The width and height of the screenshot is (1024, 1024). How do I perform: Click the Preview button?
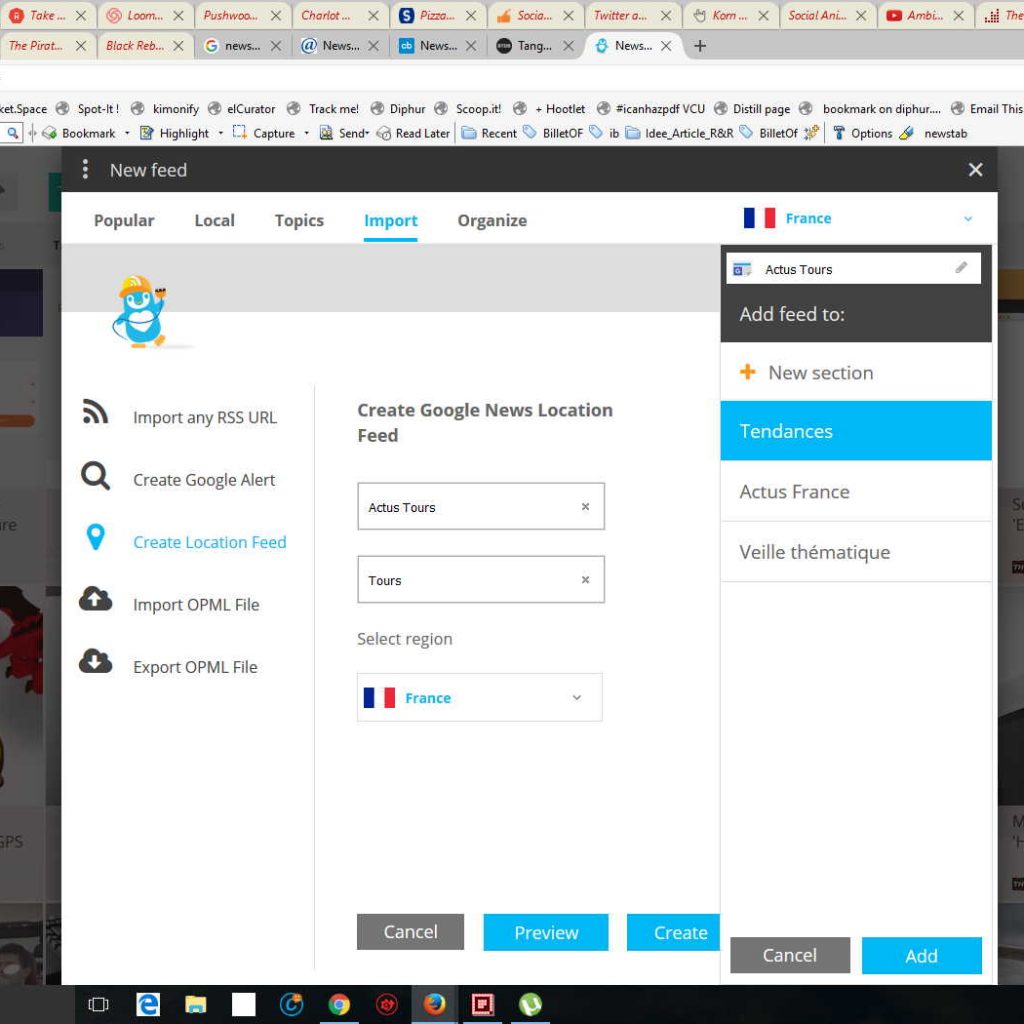(546, 932)
